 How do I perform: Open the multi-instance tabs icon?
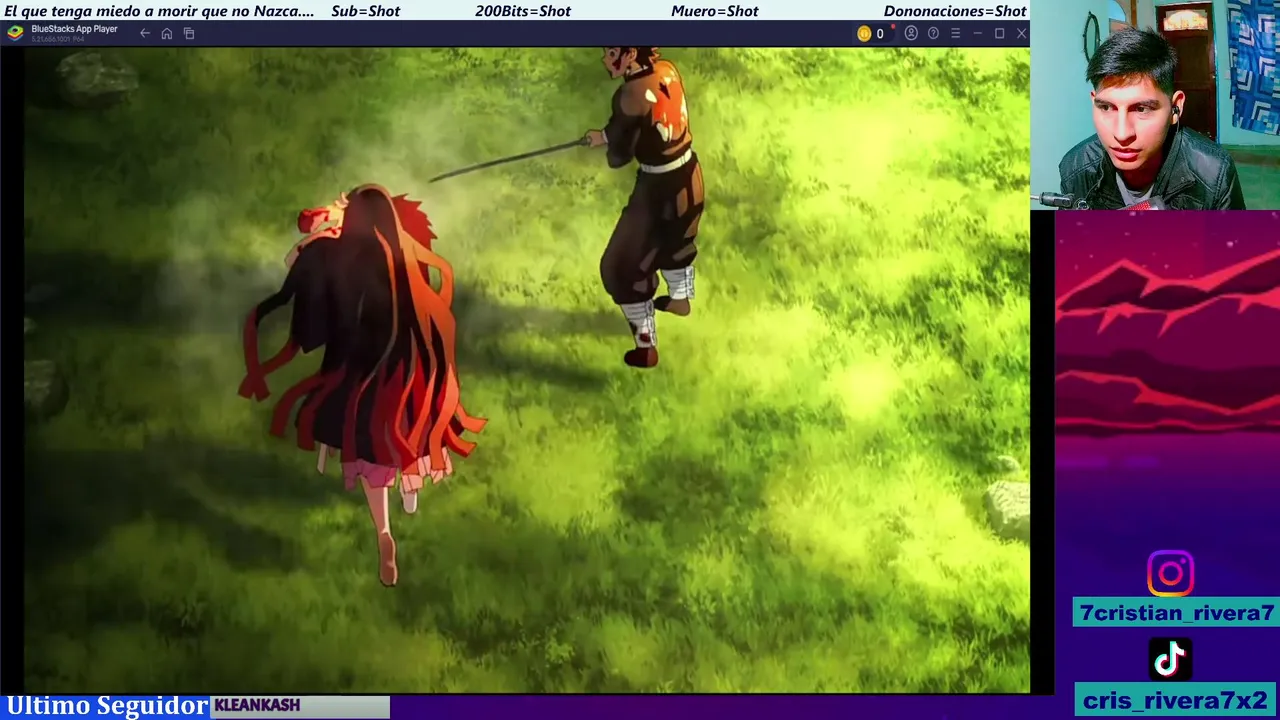[189, 33]
